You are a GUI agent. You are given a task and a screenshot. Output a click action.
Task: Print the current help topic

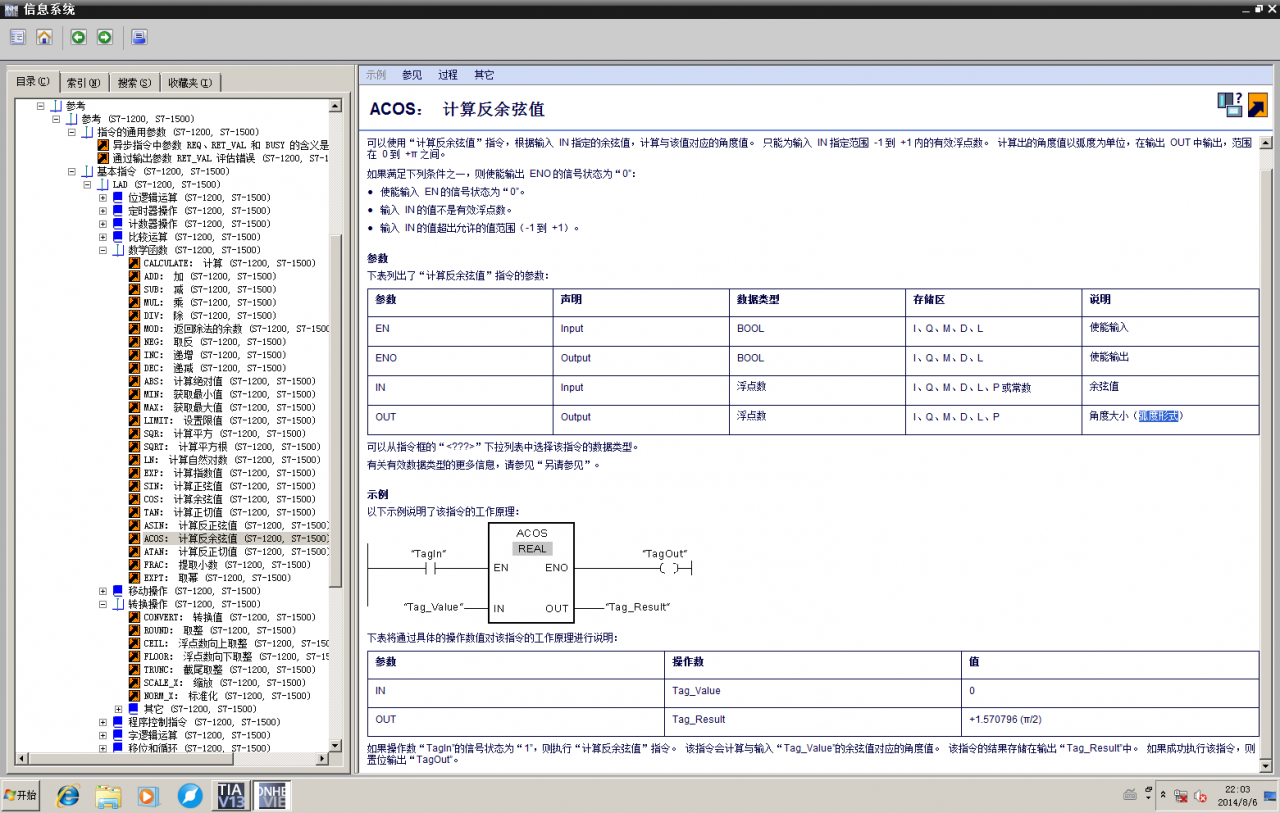click(x=139, y=37)
